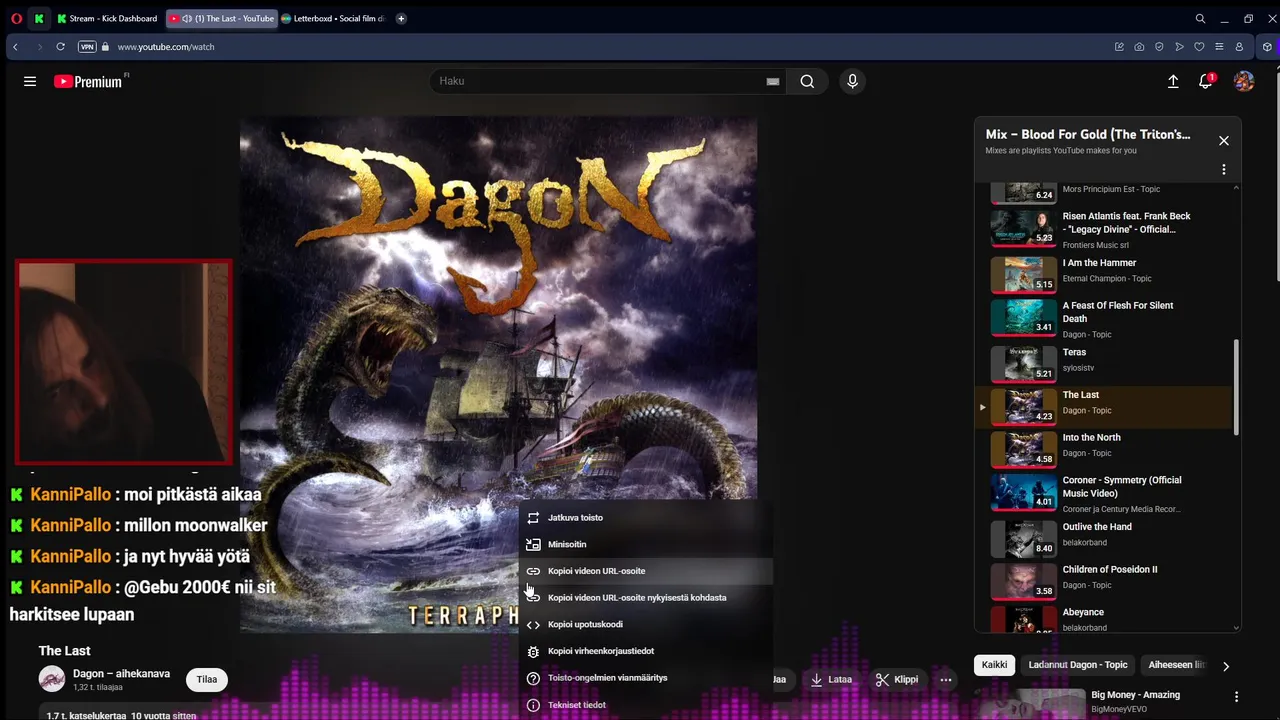Image resolution: width=1280 pixels, height=720 pixels.
Task: Select Kopioi upotuskoodi menu entry
Action: coord(645,624)
